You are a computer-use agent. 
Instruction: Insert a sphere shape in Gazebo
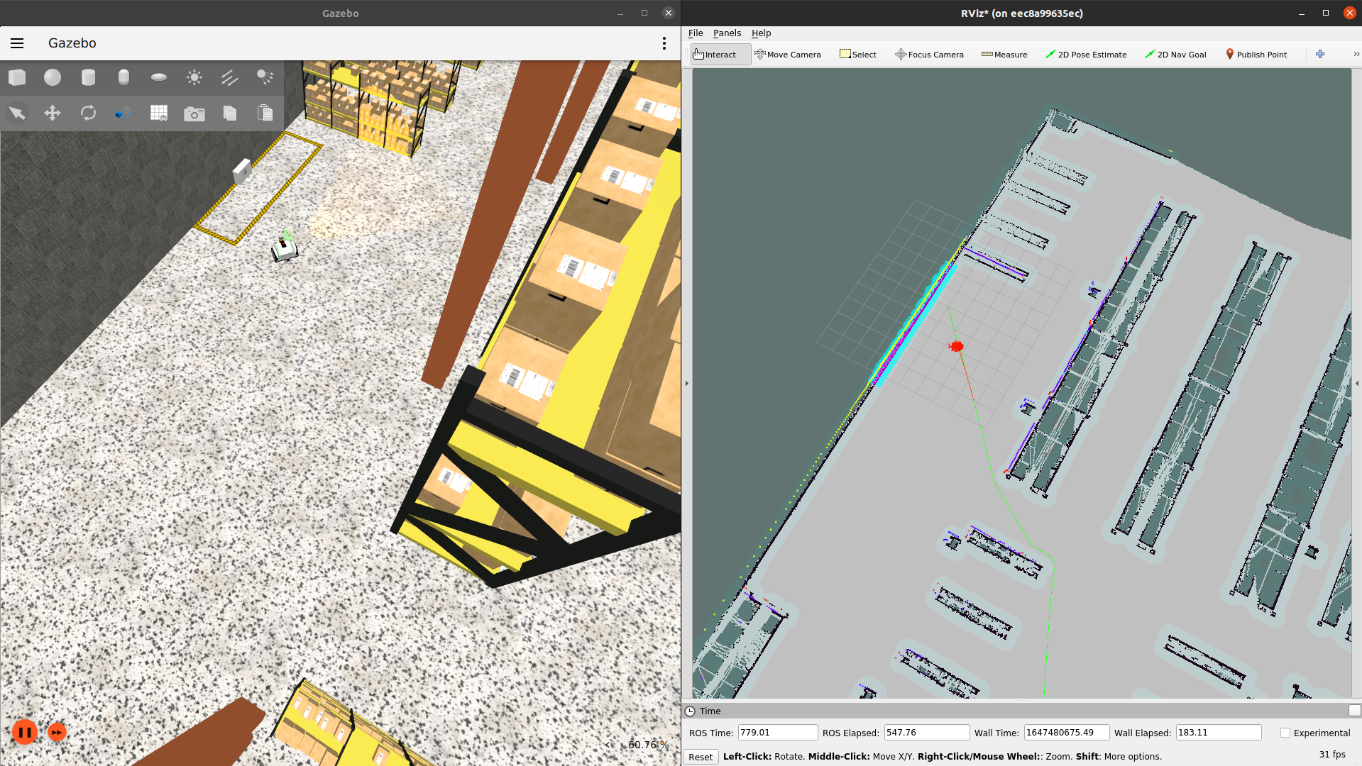click(x=52, y=77)
